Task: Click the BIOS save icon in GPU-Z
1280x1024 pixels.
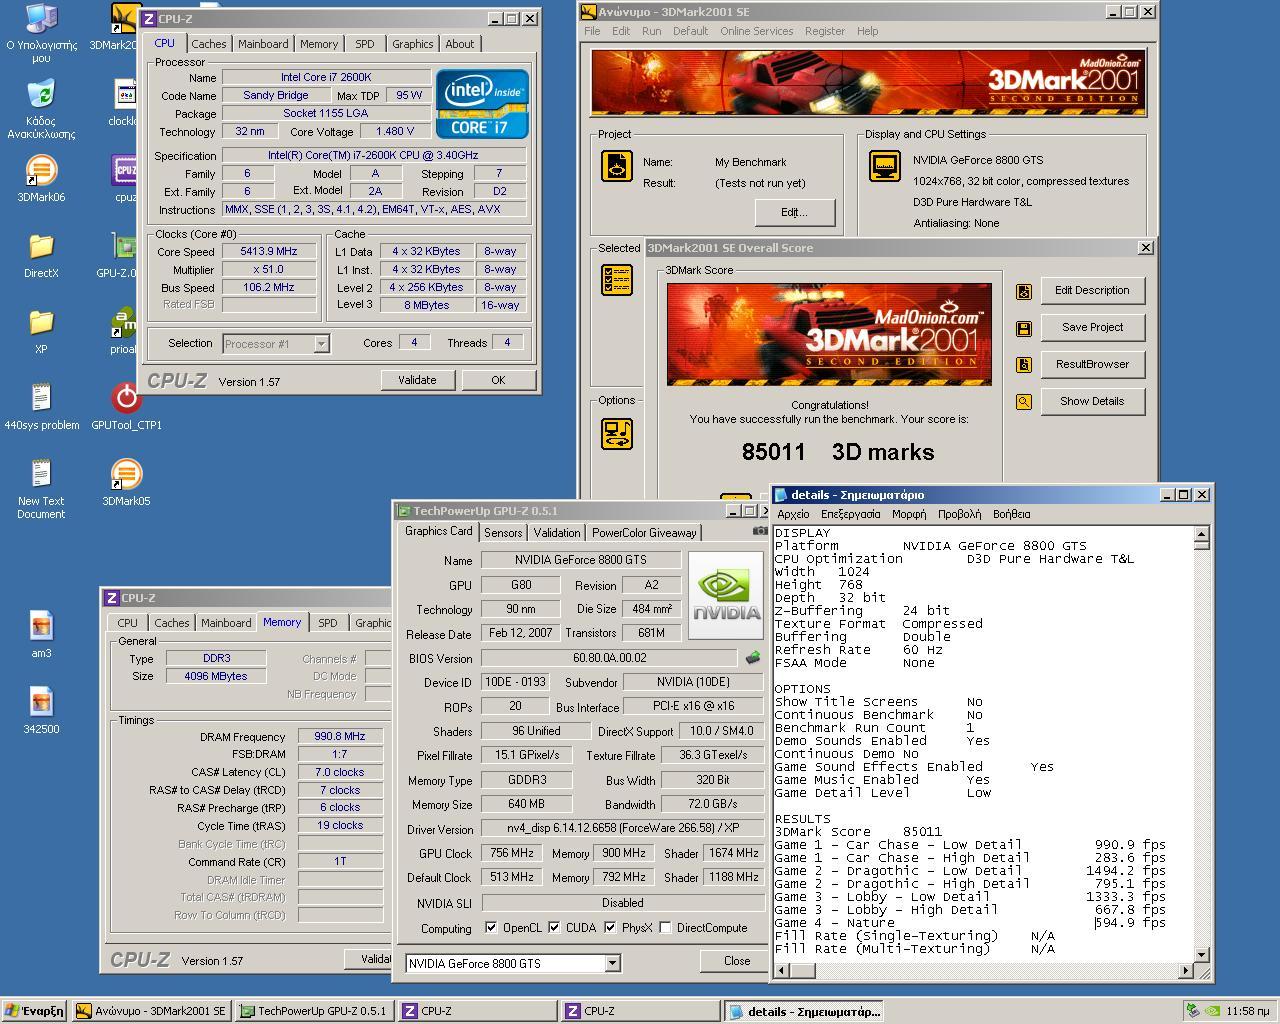Action: [752, 658]
